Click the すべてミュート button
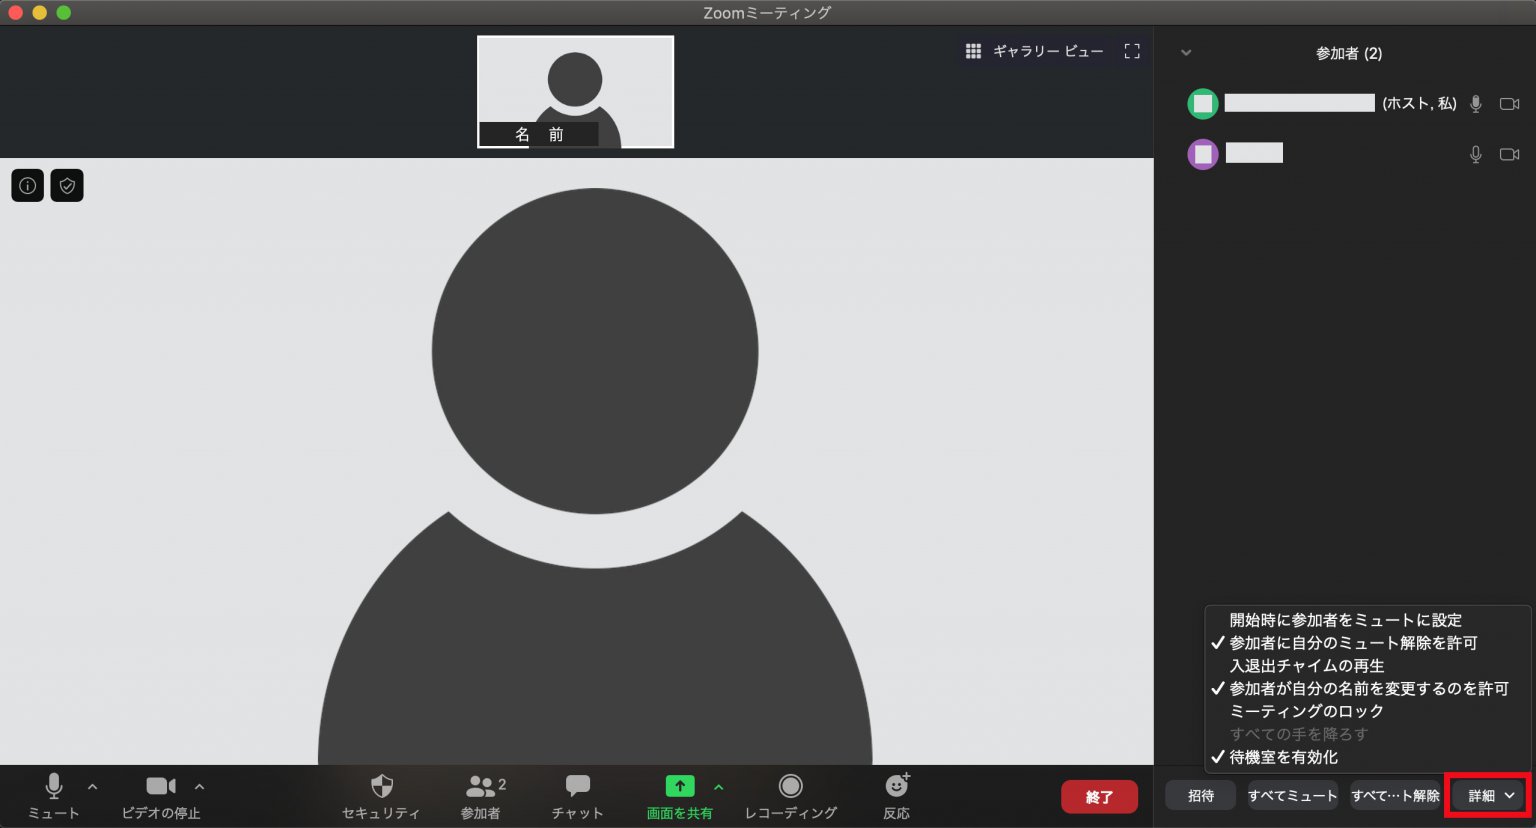 tap(1292, 796)
